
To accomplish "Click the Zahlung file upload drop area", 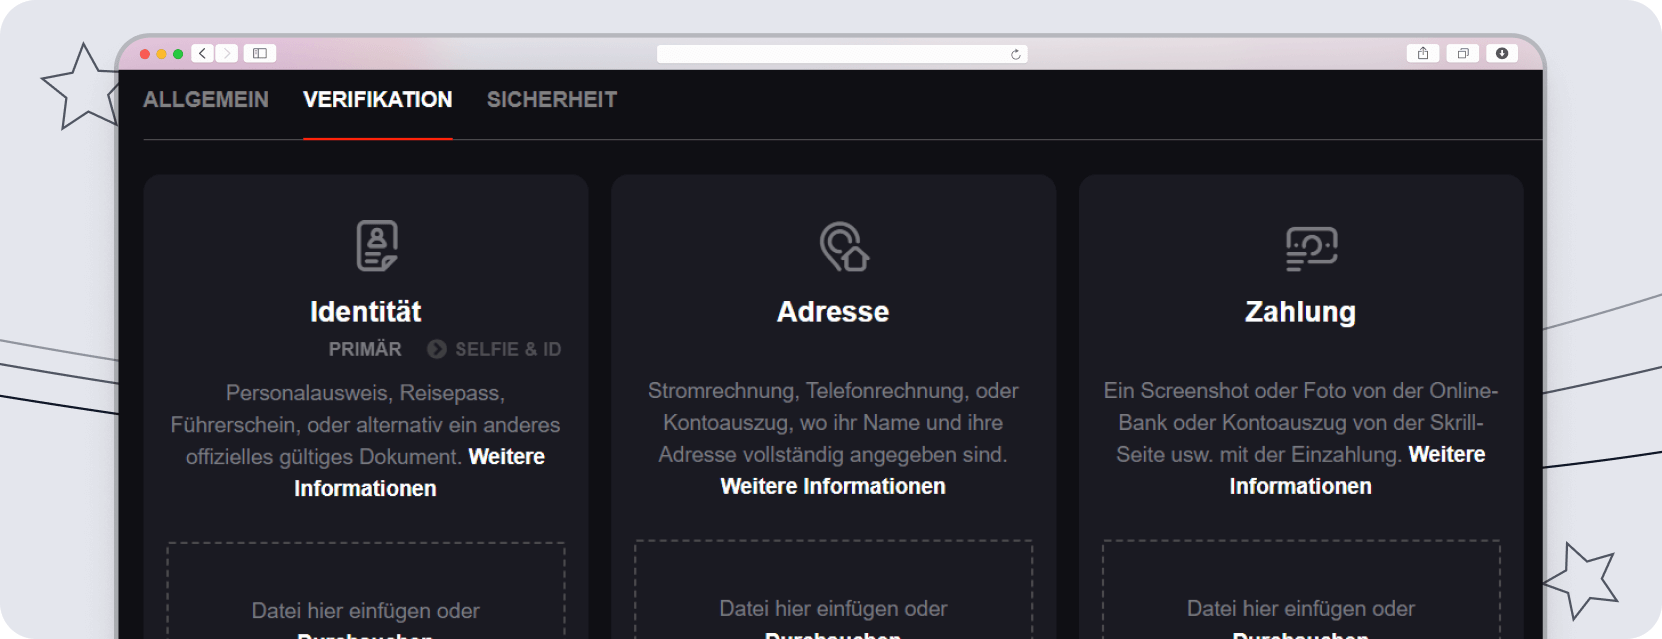I will 1301,590.
